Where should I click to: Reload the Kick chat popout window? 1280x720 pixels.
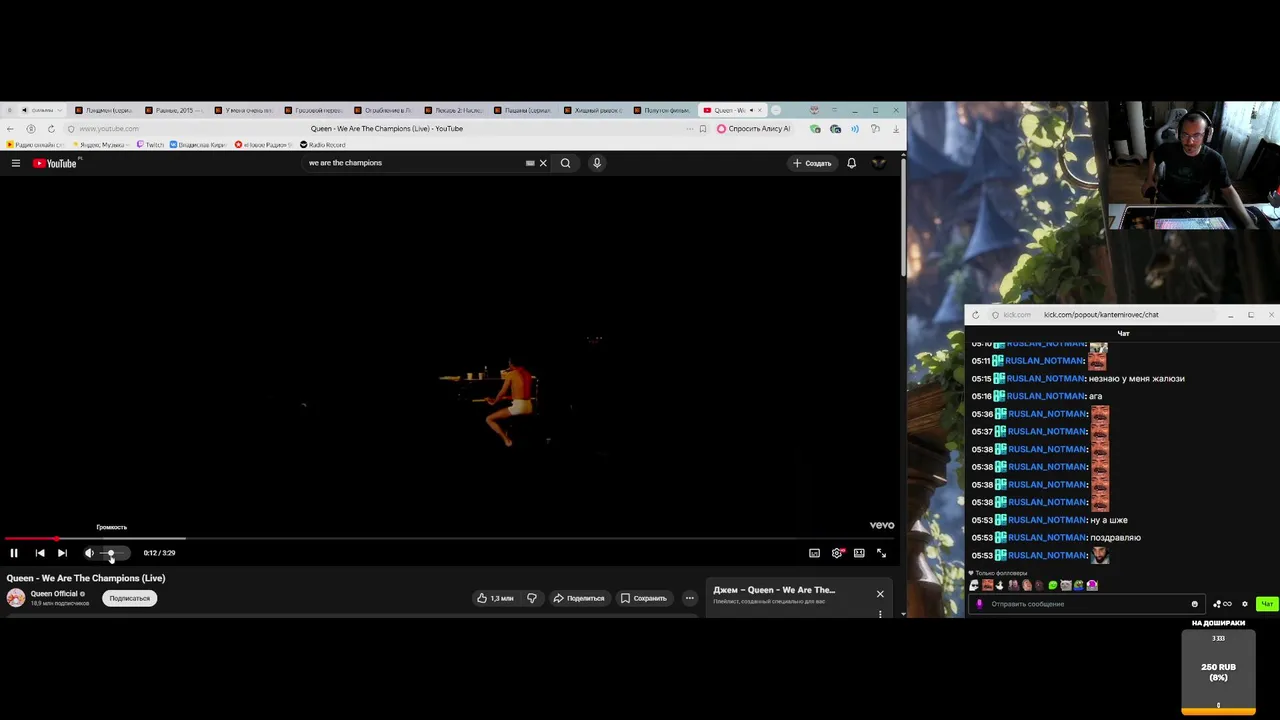pos(975,315)
